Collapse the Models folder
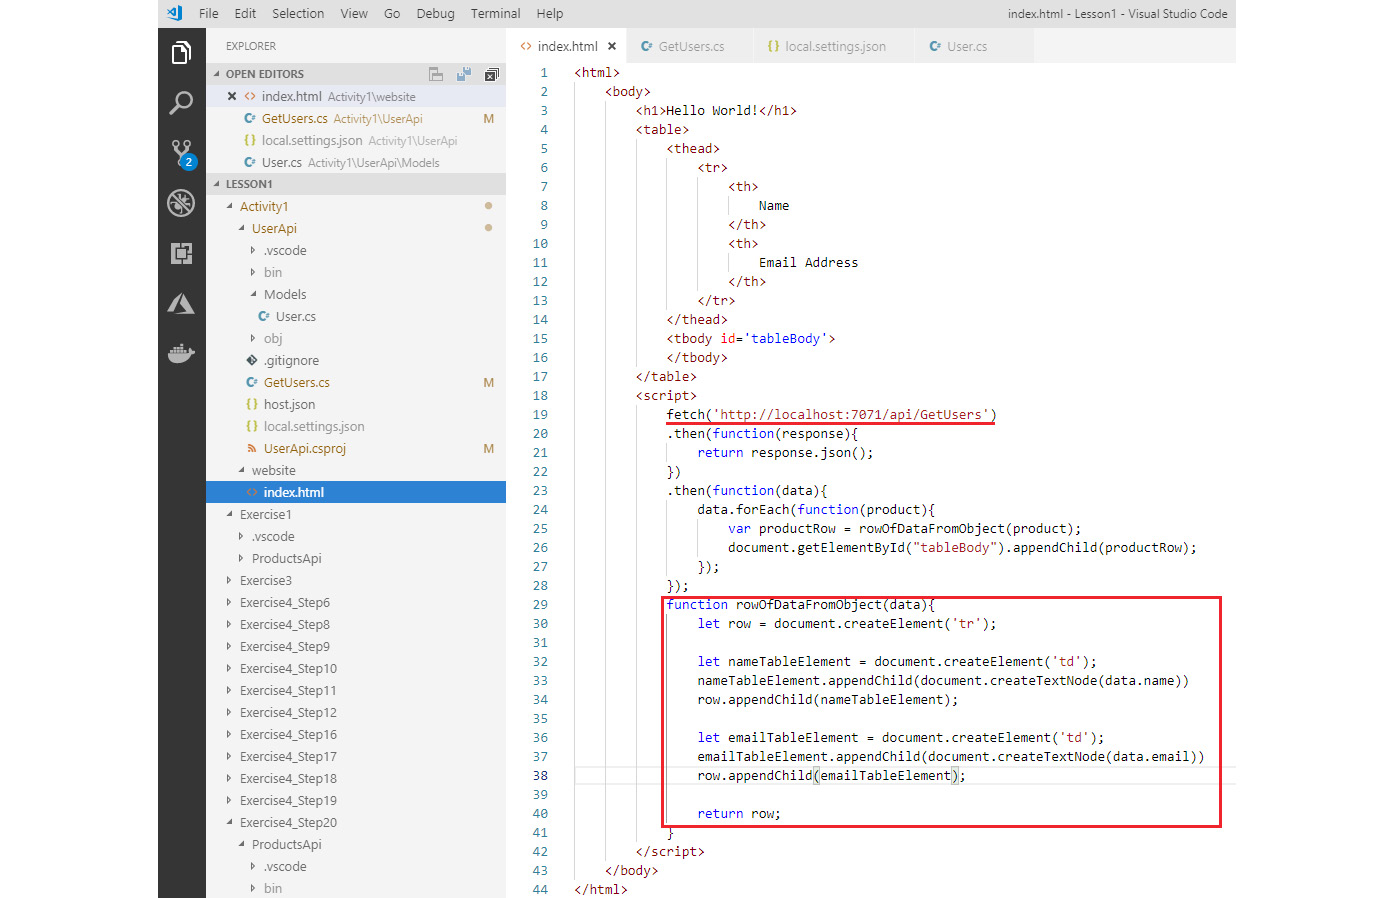The image size is (1394, 898). coord(254,294)
